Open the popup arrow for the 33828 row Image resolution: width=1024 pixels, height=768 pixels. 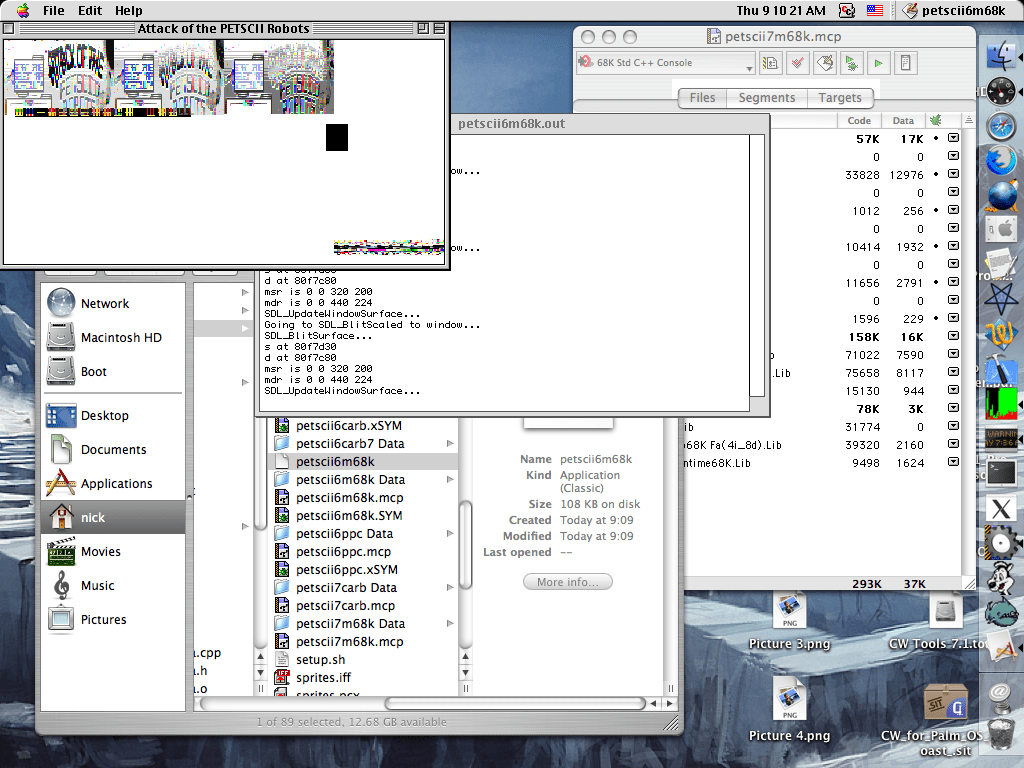point(953,174)
